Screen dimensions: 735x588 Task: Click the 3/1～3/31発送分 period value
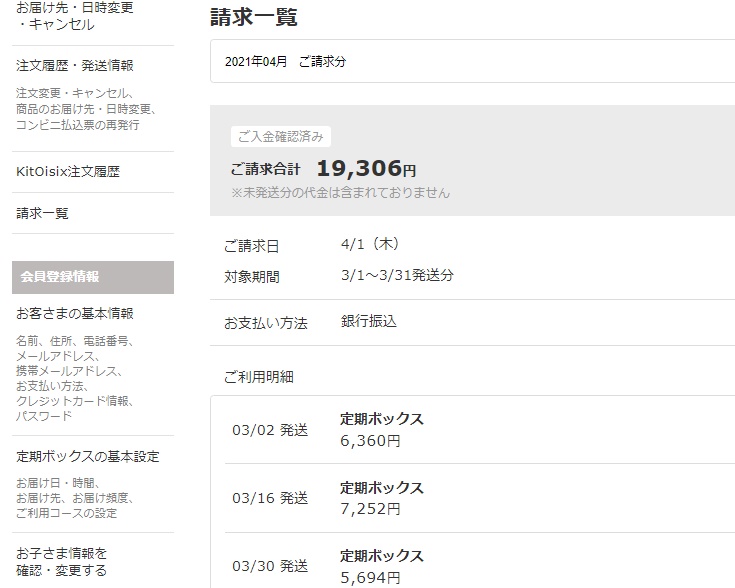[397, 275]
